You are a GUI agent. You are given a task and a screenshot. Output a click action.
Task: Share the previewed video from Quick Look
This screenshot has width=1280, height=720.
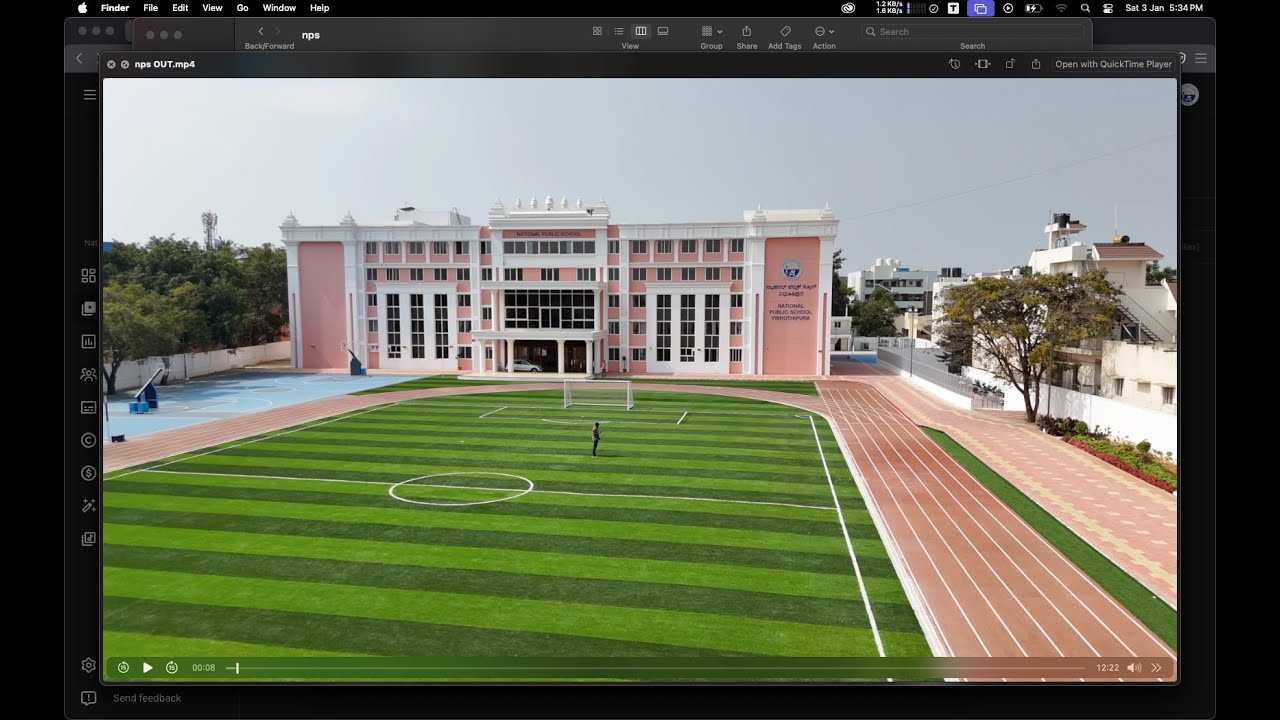pos(1036,64)
